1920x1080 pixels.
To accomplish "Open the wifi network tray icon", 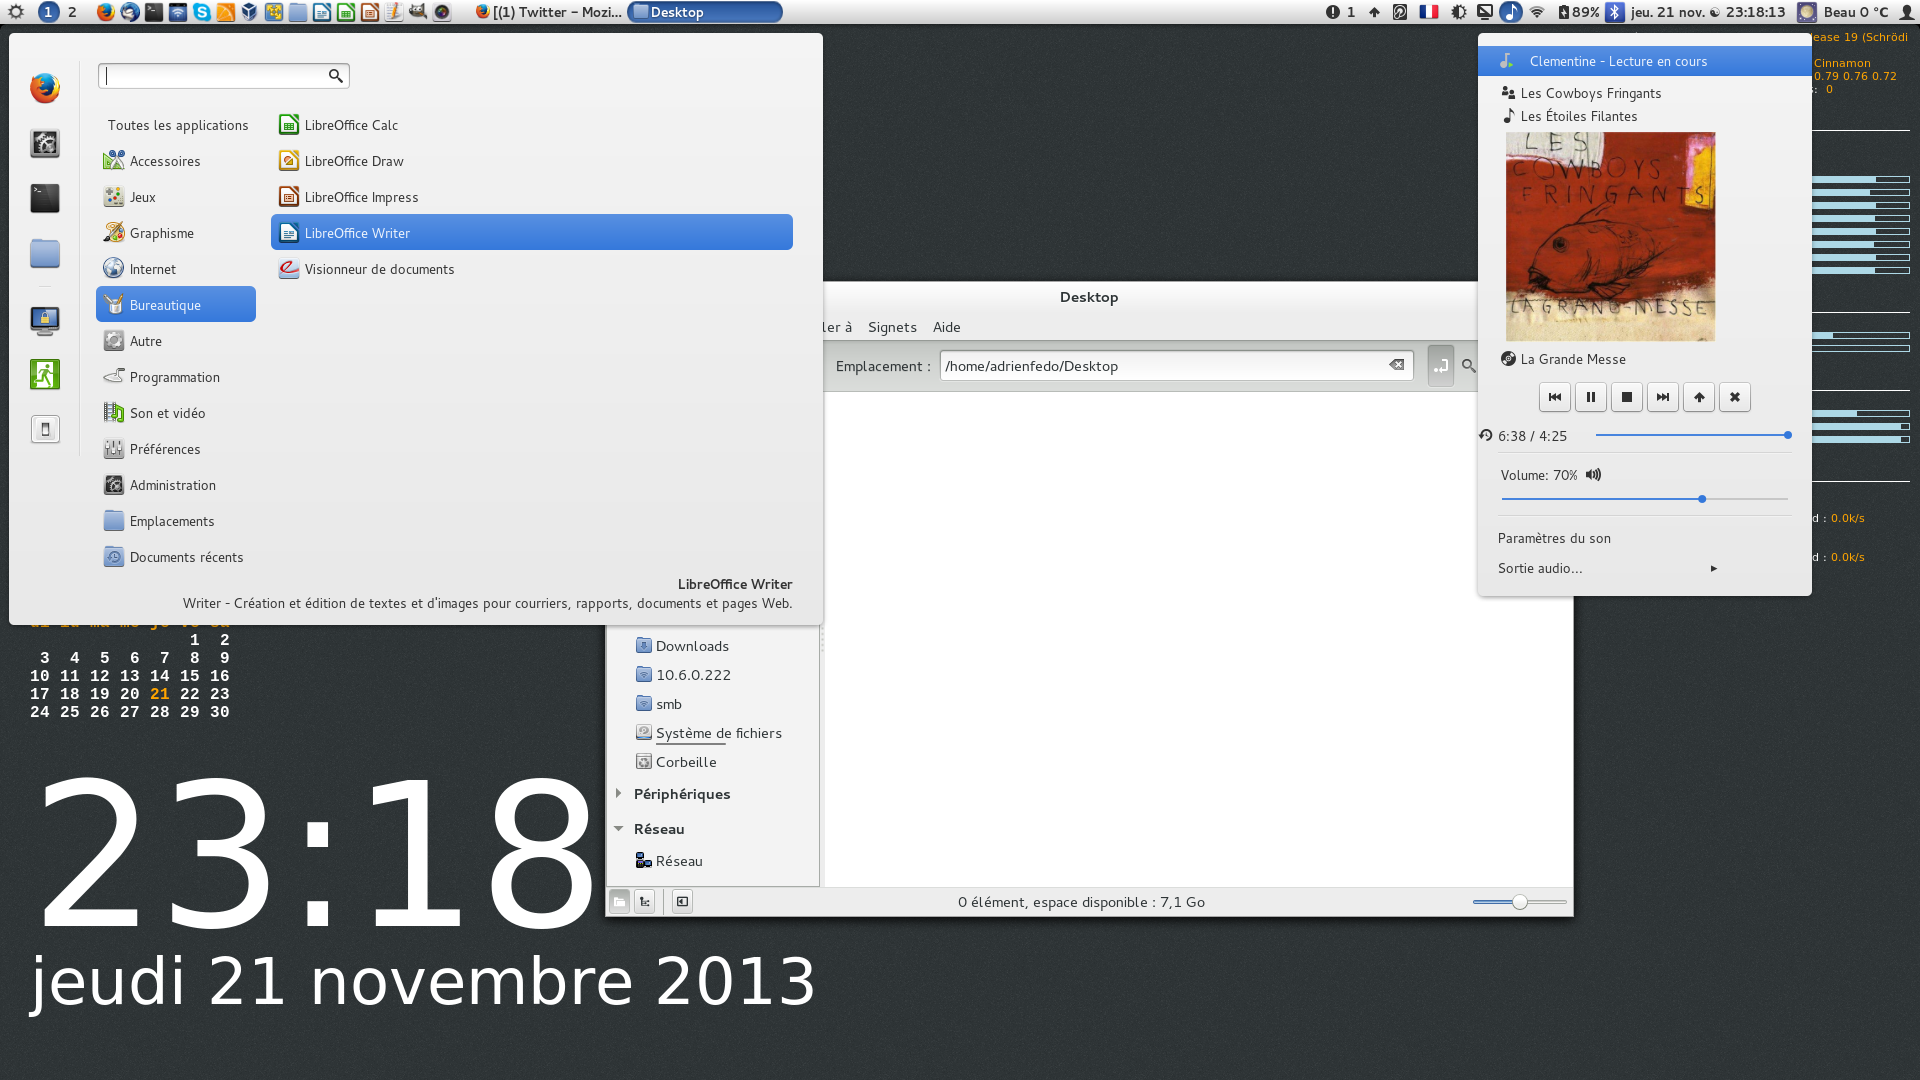I will click(x=1537, y=12).
